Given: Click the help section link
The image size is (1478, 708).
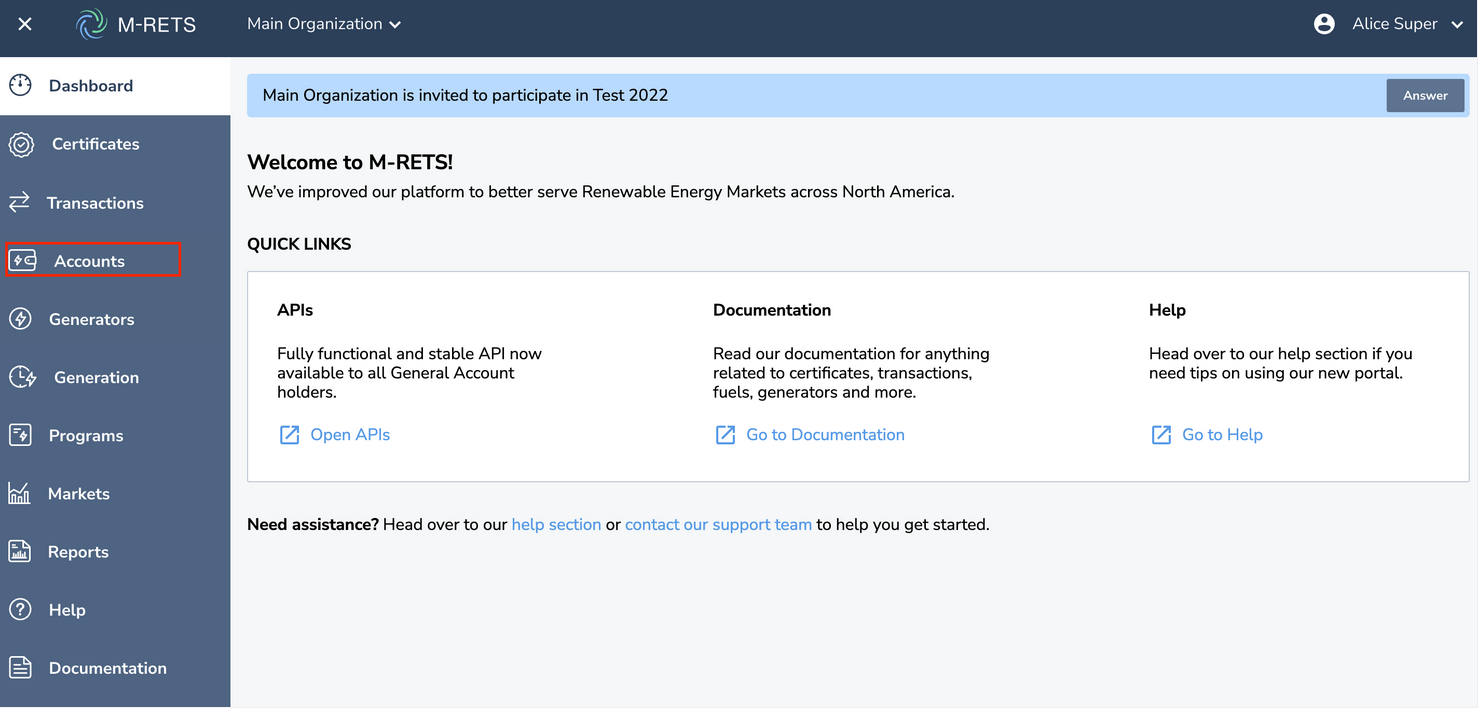Looking at the screenshot, I should pyautogui.click(x=556, y=524).
